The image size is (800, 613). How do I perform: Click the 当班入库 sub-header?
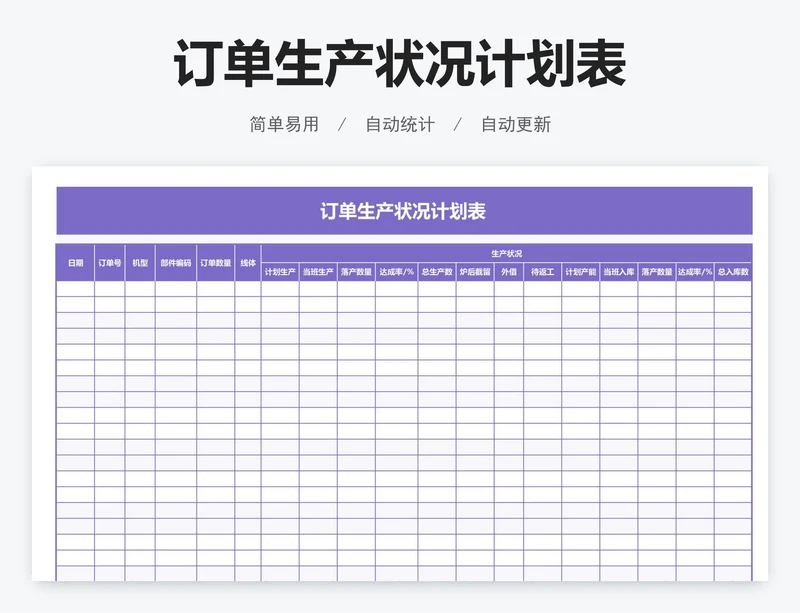pos(619,272)
